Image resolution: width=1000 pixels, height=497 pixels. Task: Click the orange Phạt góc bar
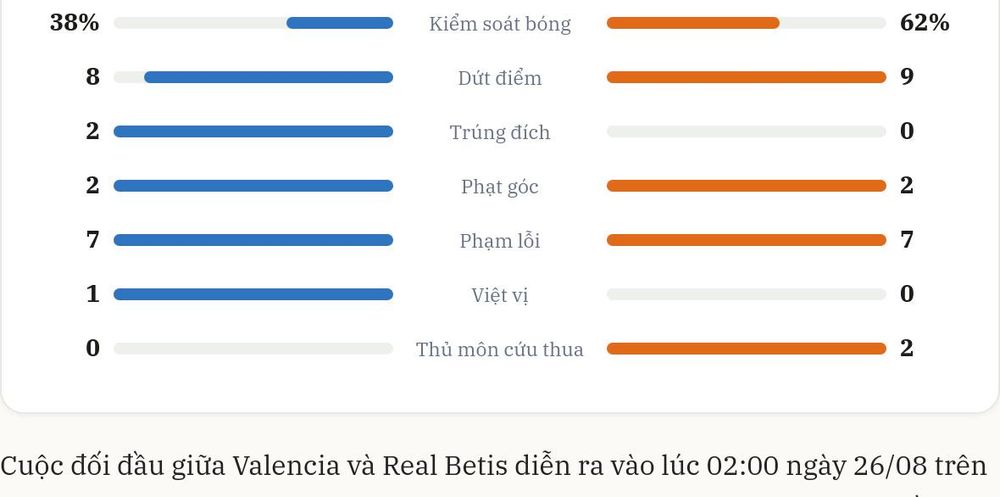coord(746,186)
